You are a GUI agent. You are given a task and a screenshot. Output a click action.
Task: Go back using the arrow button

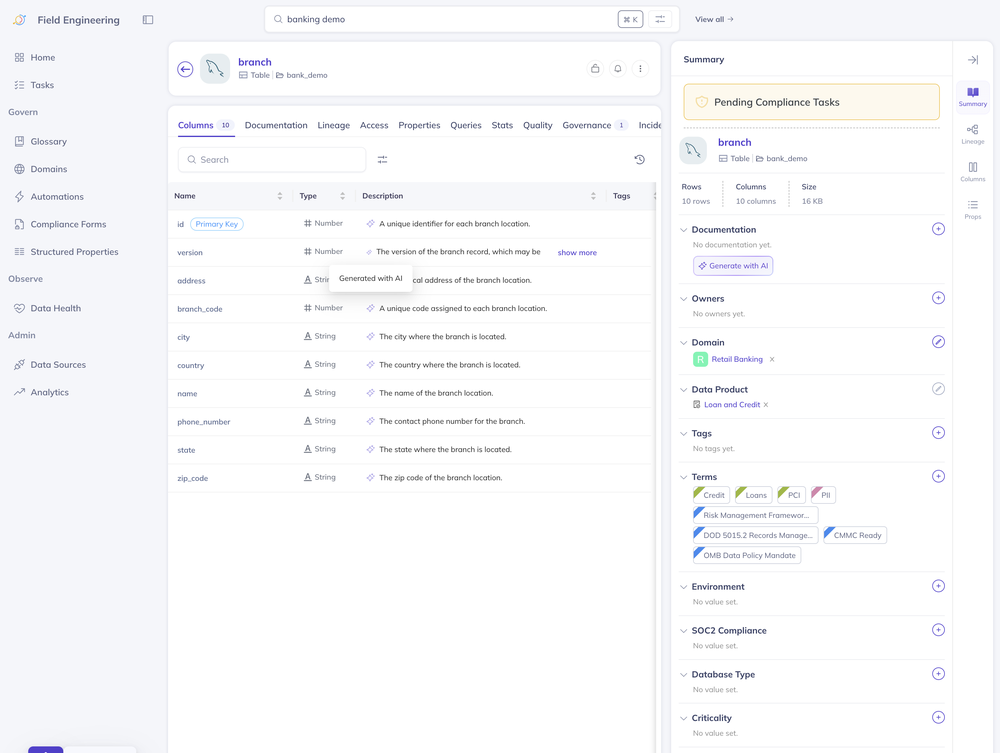(185, 69)
